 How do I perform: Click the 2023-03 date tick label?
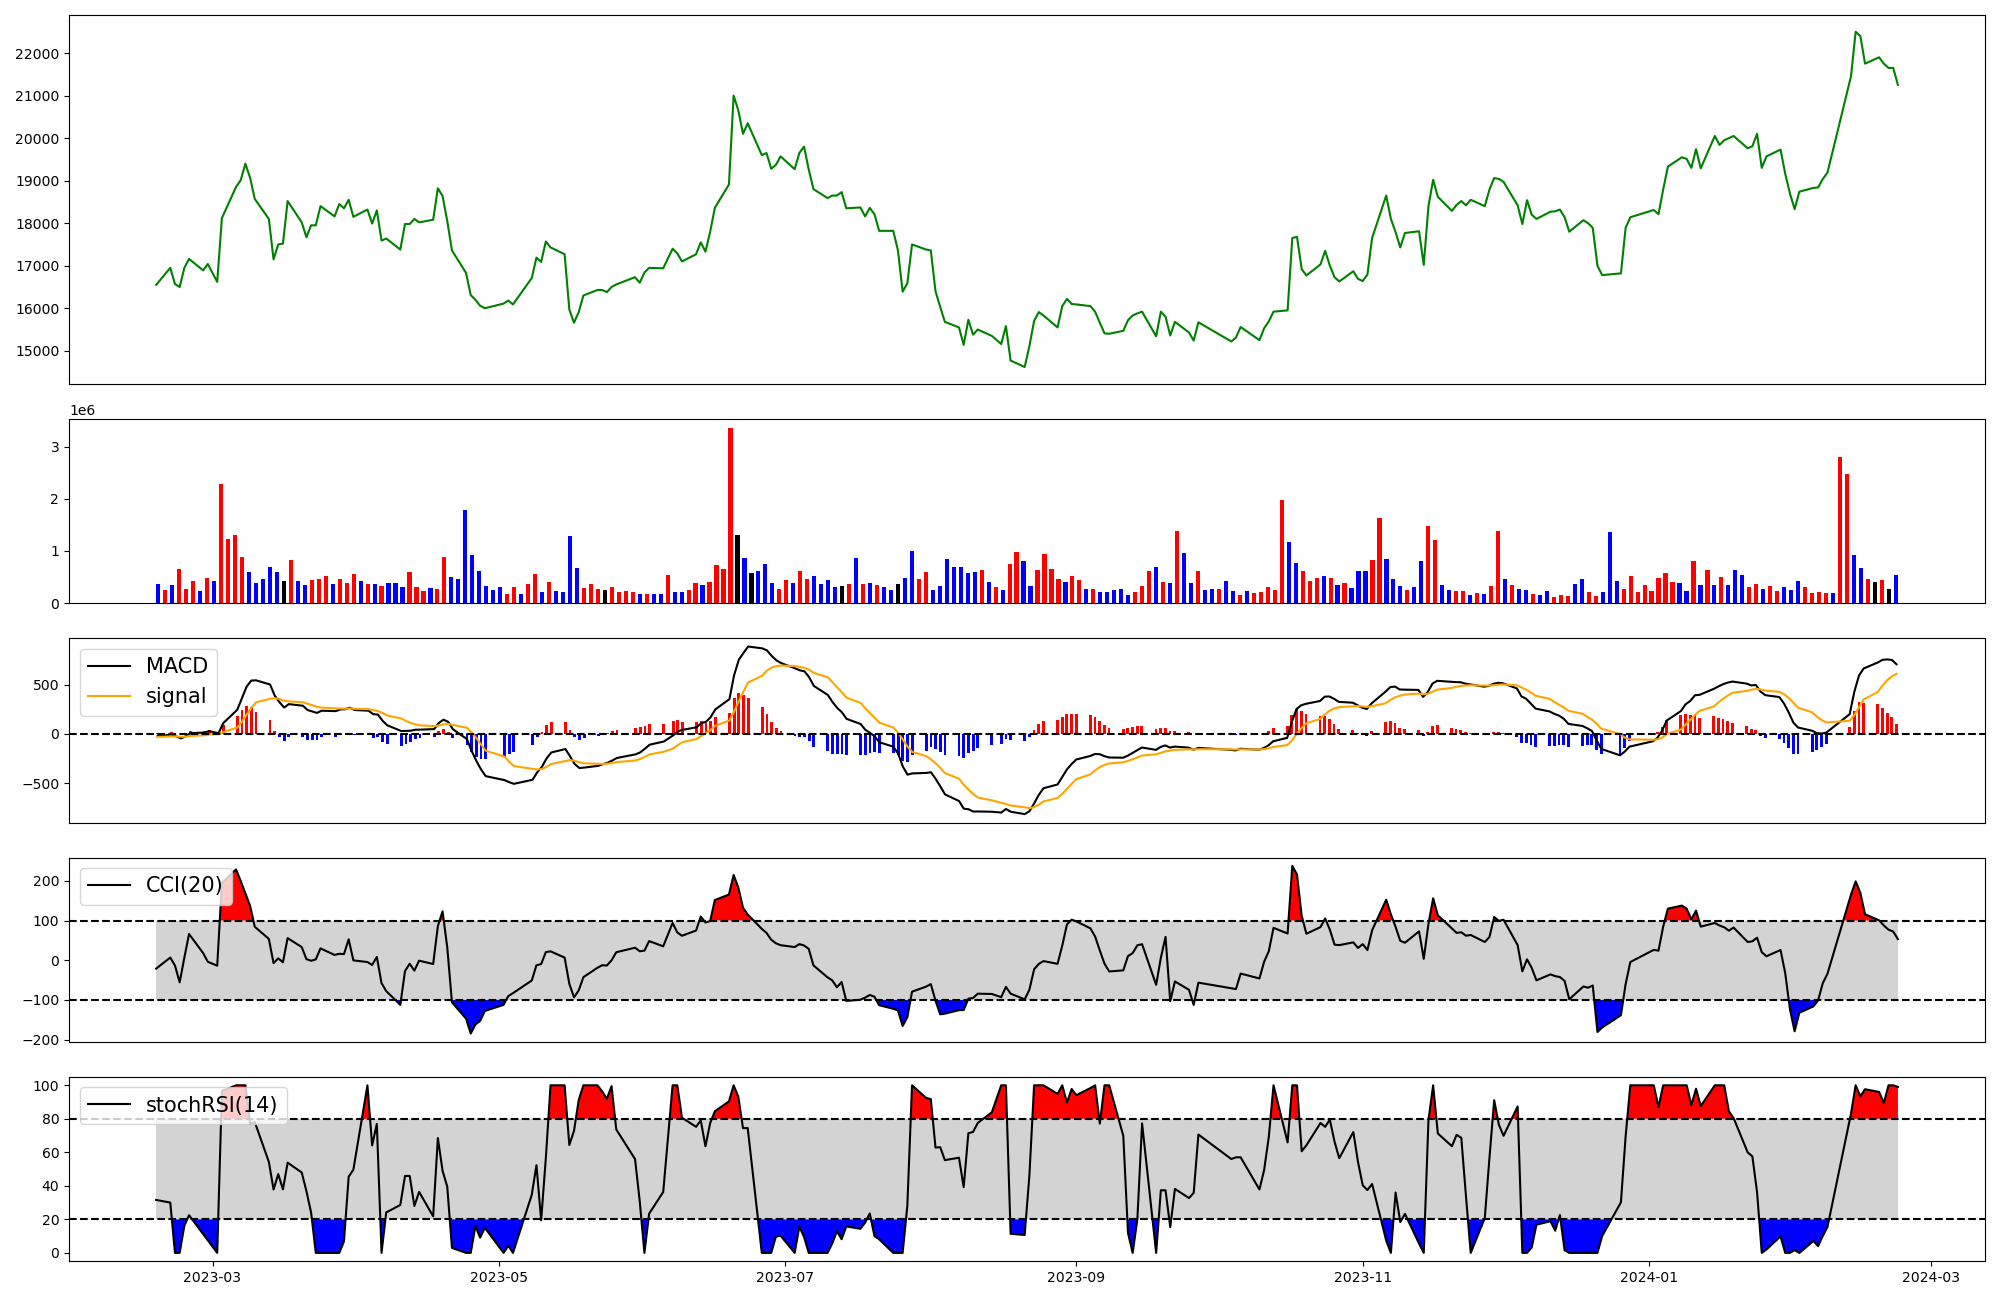click(x=212, y=1277)
